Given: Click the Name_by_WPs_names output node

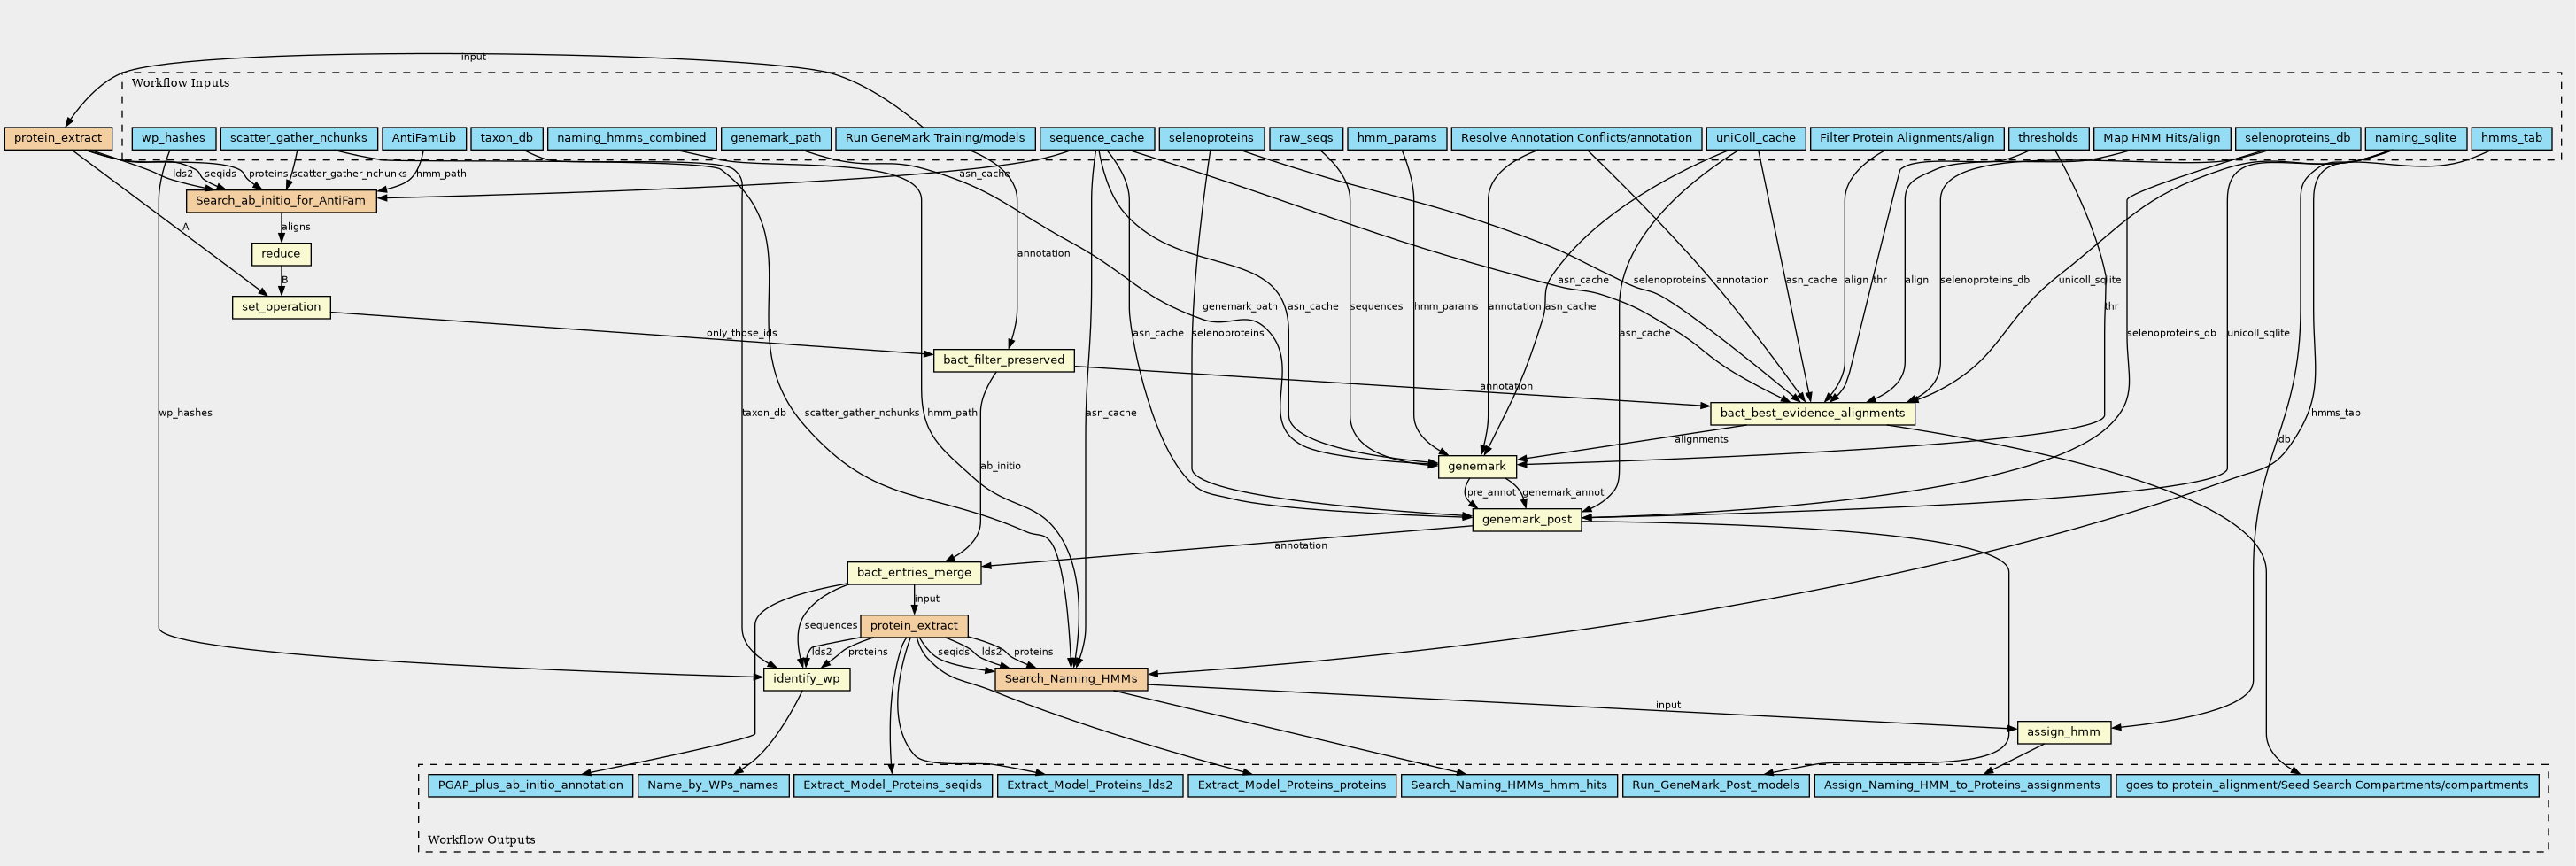Looking at the screenshot, I should click(x=712, y=785).
